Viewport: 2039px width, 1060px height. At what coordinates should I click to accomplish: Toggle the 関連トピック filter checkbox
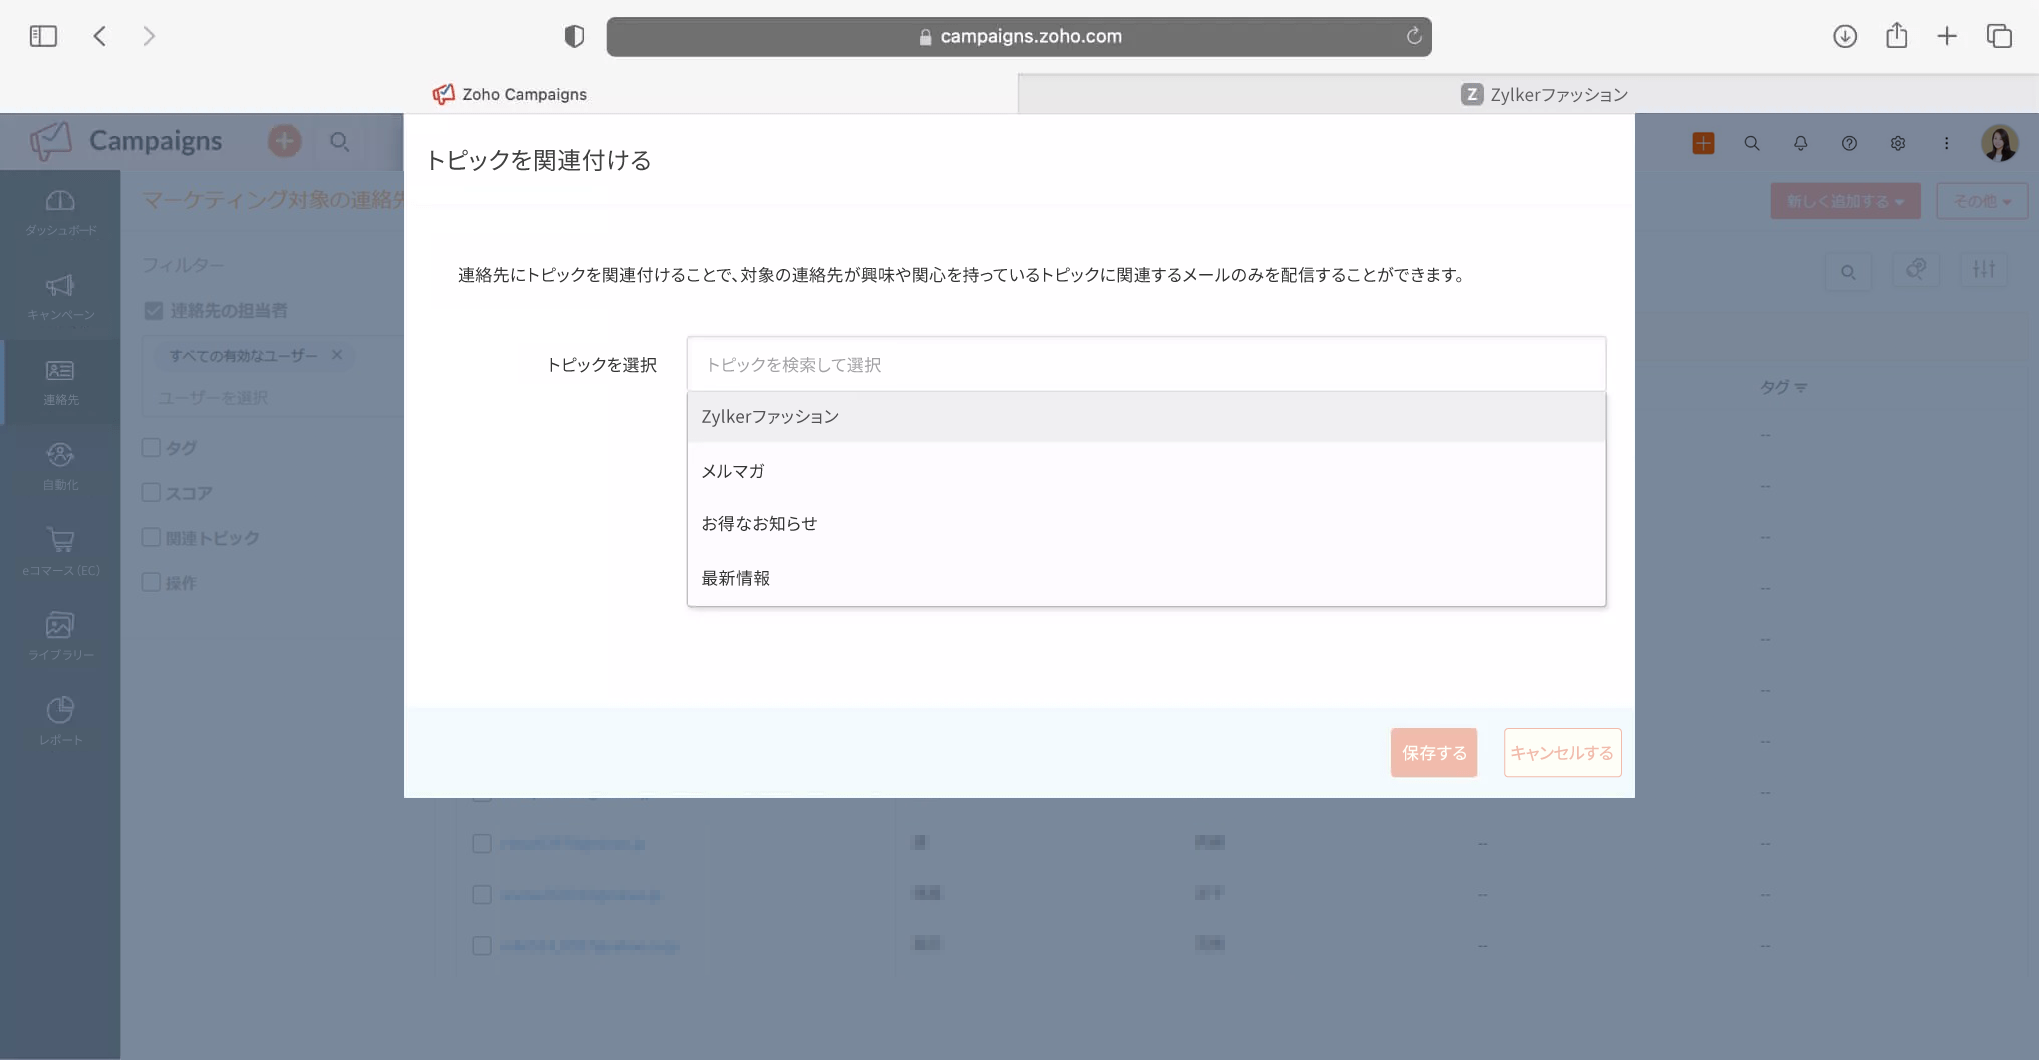click(152, 538)
